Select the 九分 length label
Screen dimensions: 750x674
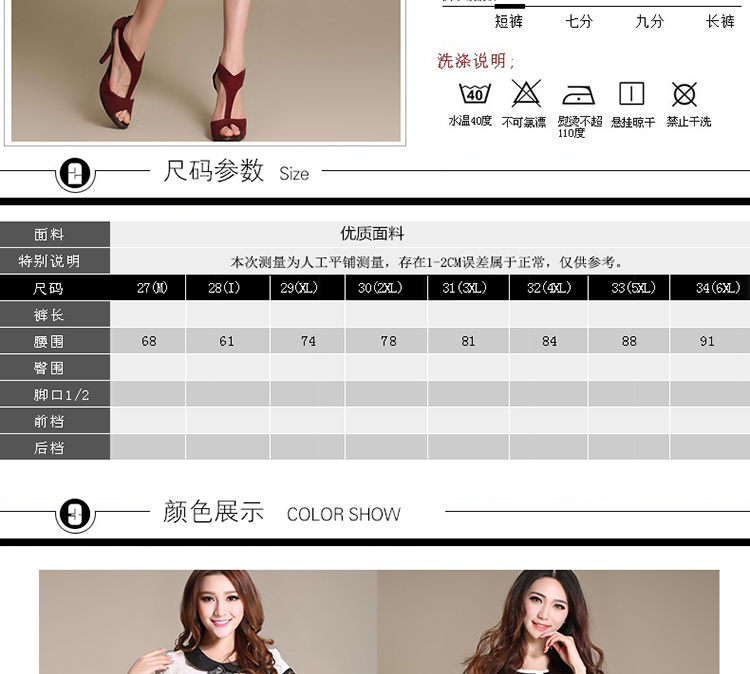(x=650, y=22)
